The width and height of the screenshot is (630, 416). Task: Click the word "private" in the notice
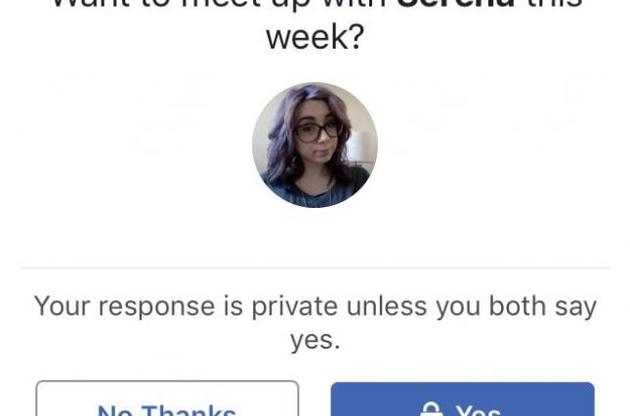click(x=295, y=307)
